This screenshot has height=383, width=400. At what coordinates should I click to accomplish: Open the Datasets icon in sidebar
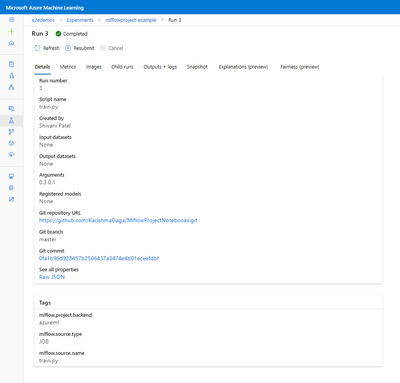tap(12, 109)
